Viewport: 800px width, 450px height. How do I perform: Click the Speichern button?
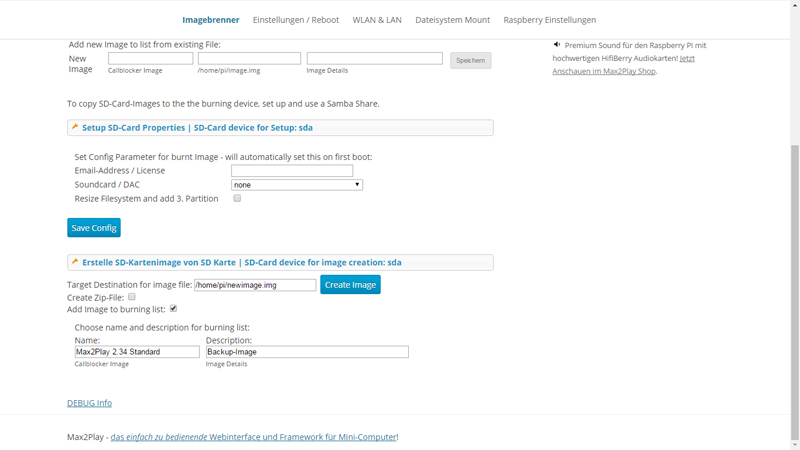pos(470,60)
